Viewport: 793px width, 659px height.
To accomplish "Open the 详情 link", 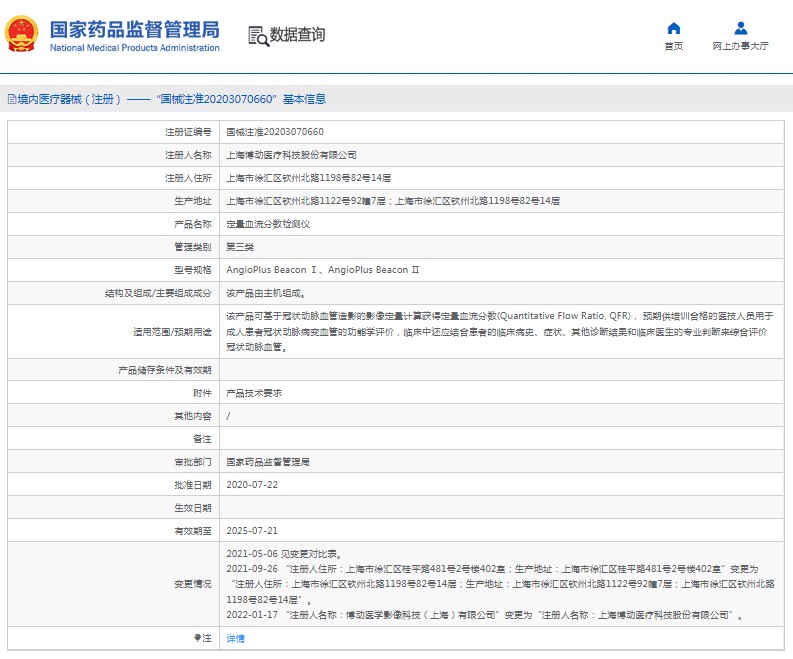I will [235, 638].
